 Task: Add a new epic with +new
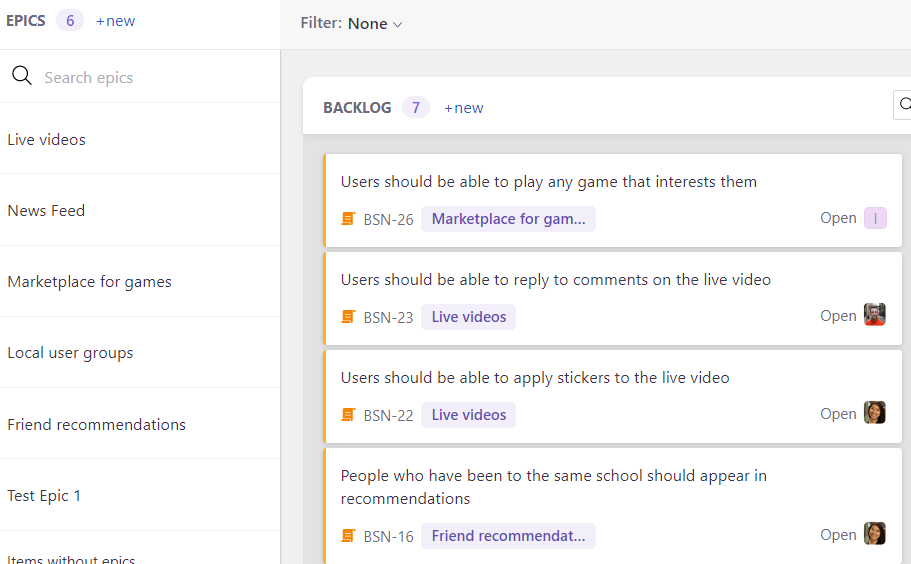click(x=115, y=21)
